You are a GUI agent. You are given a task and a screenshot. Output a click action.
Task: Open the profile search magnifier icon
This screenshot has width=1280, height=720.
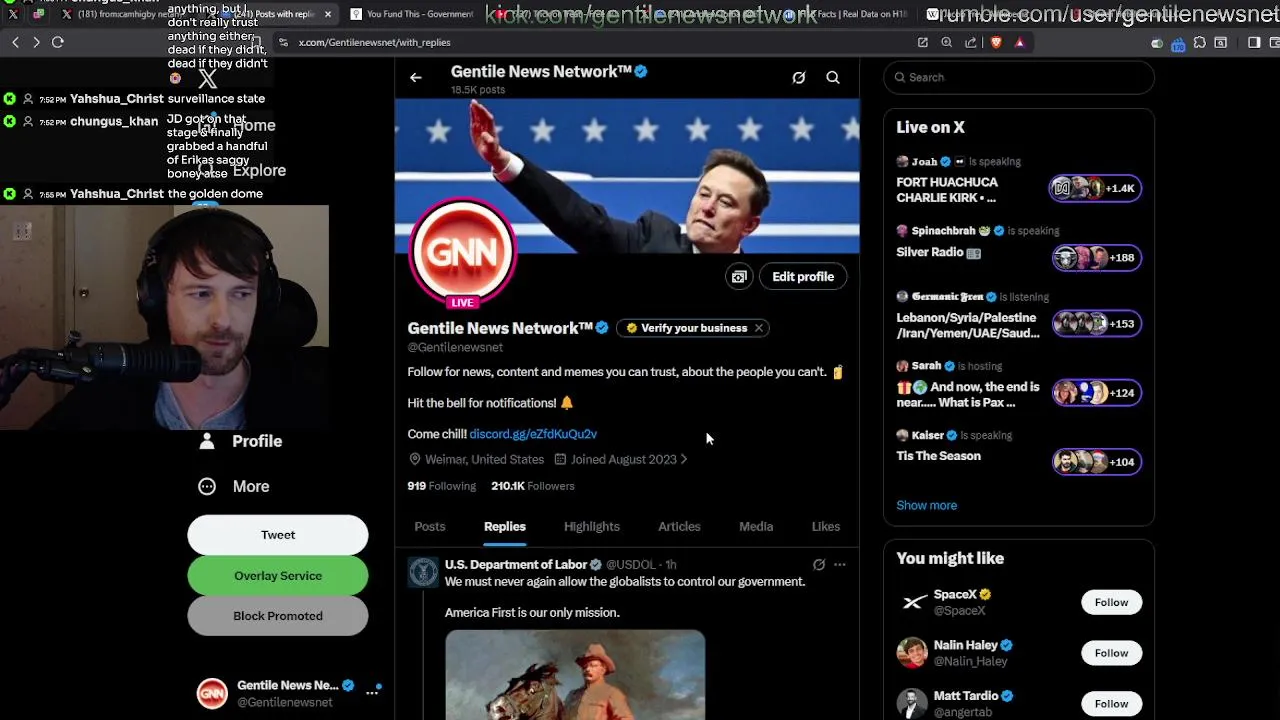point(833,77)
